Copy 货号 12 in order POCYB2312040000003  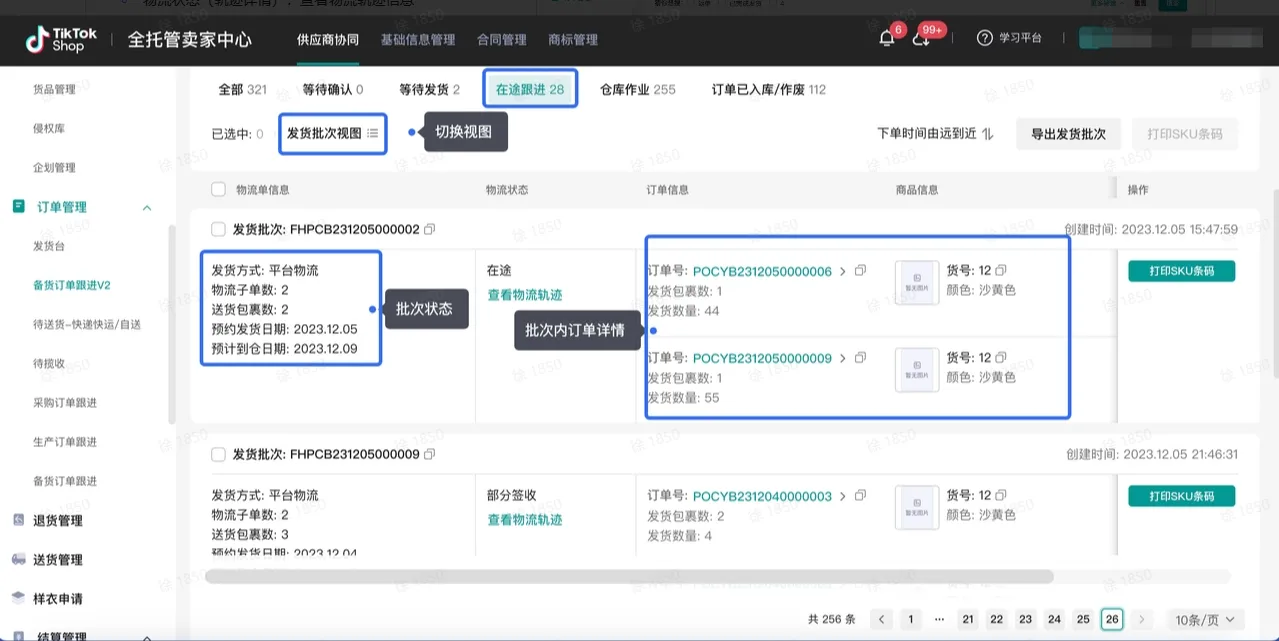click(x=1001, y=495)
